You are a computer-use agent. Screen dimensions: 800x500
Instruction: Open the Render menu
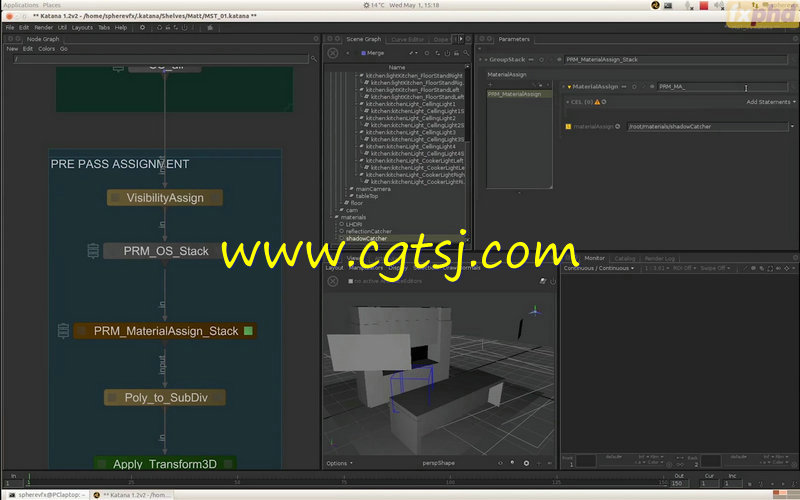coord(43,28)
